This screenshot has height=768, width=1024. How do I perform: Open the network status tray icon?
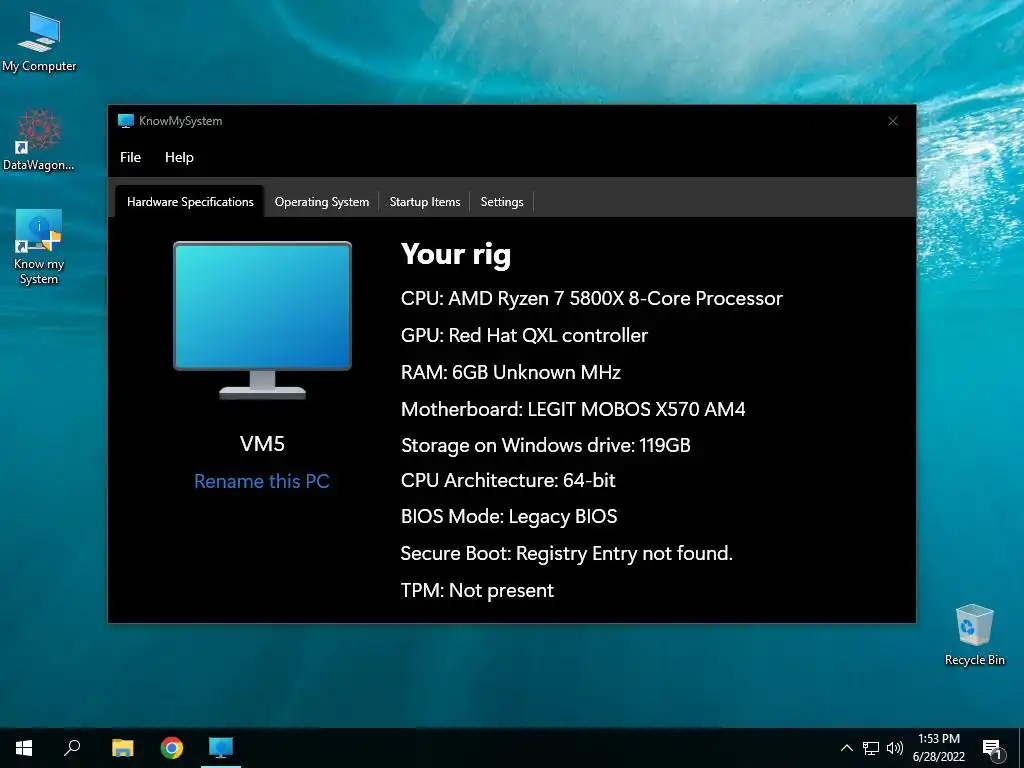[x=871, y=748]
